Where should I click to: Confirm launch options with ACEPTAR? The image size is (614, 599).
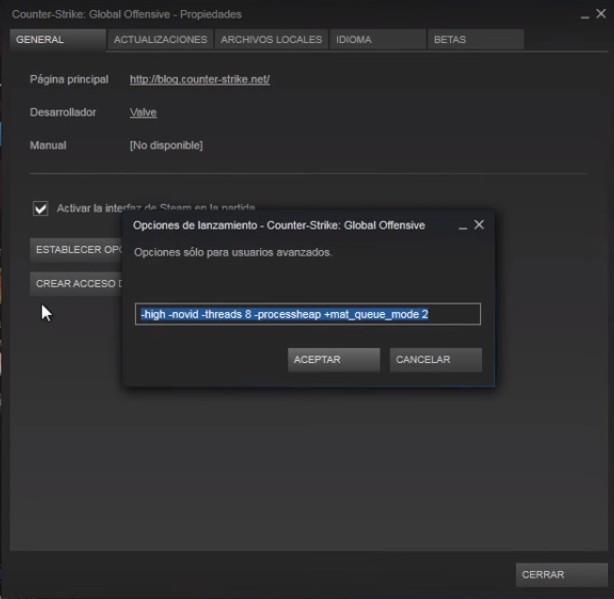334,359
